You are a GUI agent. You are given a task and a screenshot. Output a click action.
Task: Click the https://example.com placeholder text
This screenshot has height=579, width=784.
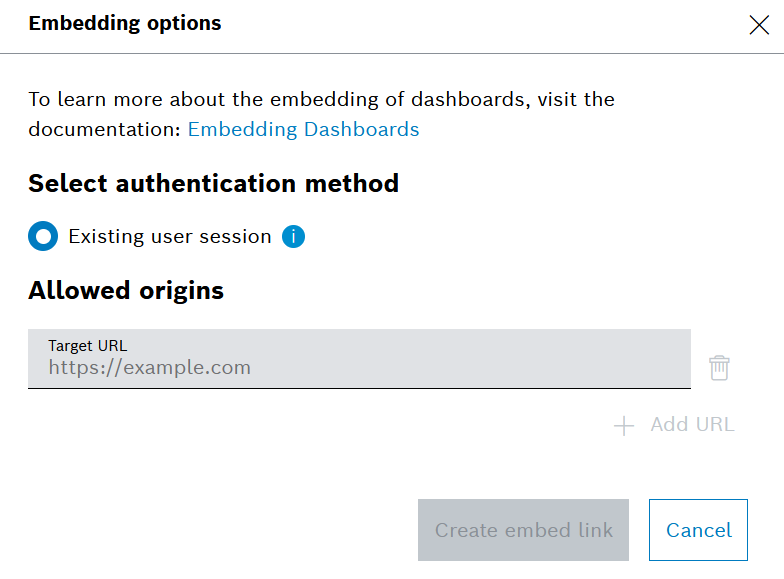tap(150, 368)
